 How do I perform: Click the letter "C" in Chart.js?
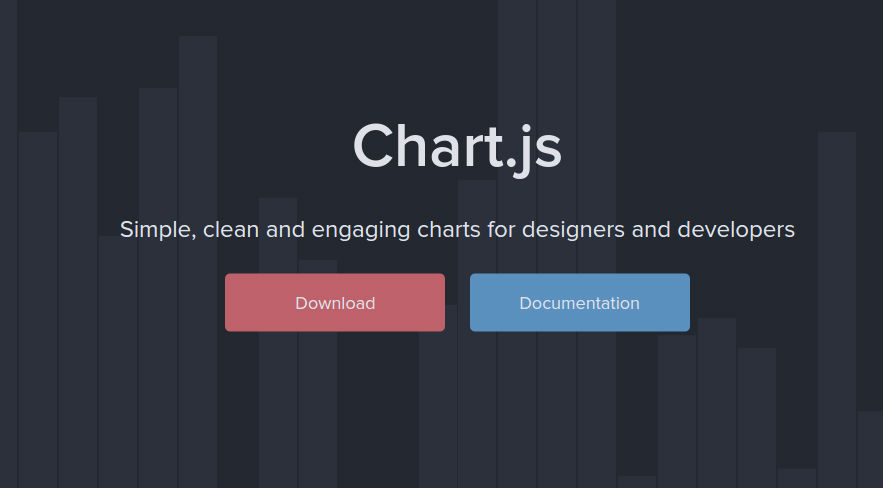point(372,146)
